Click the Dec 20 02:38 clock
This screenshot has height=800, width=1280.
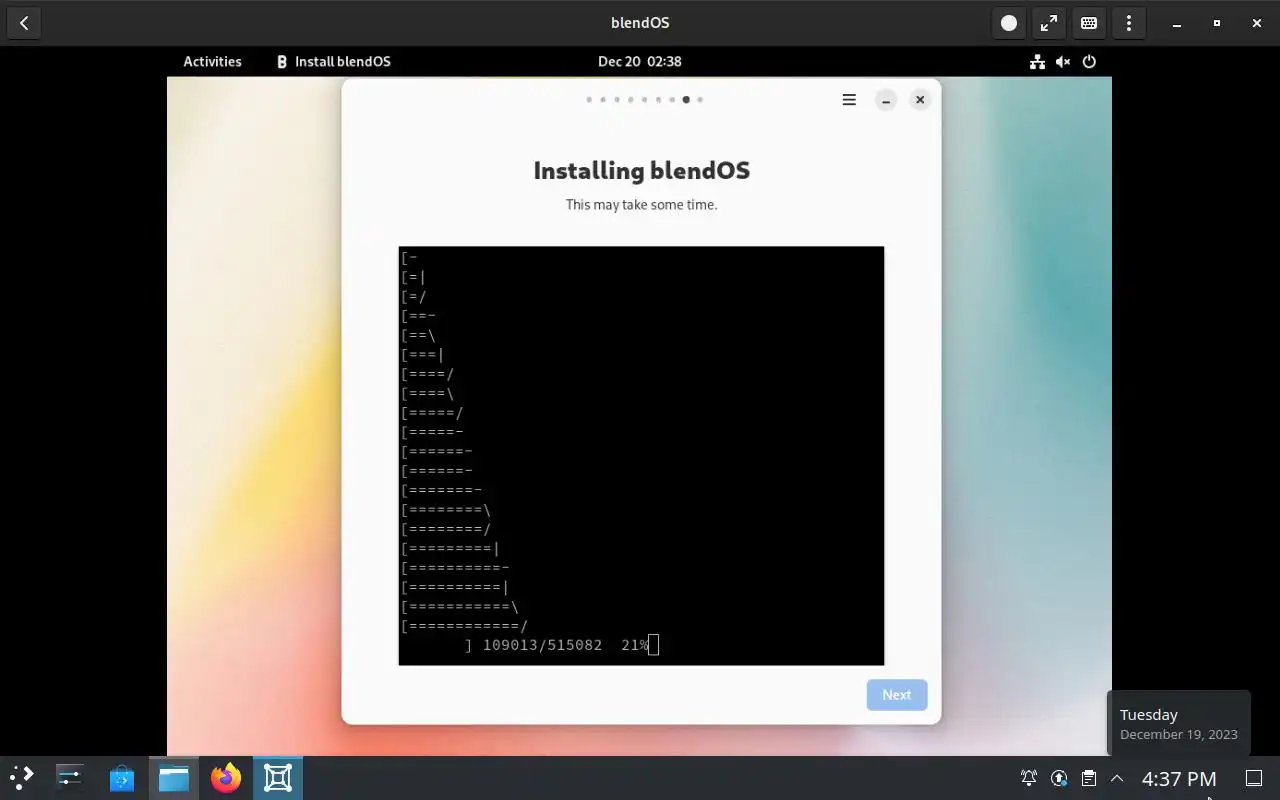tap(640, 61)
